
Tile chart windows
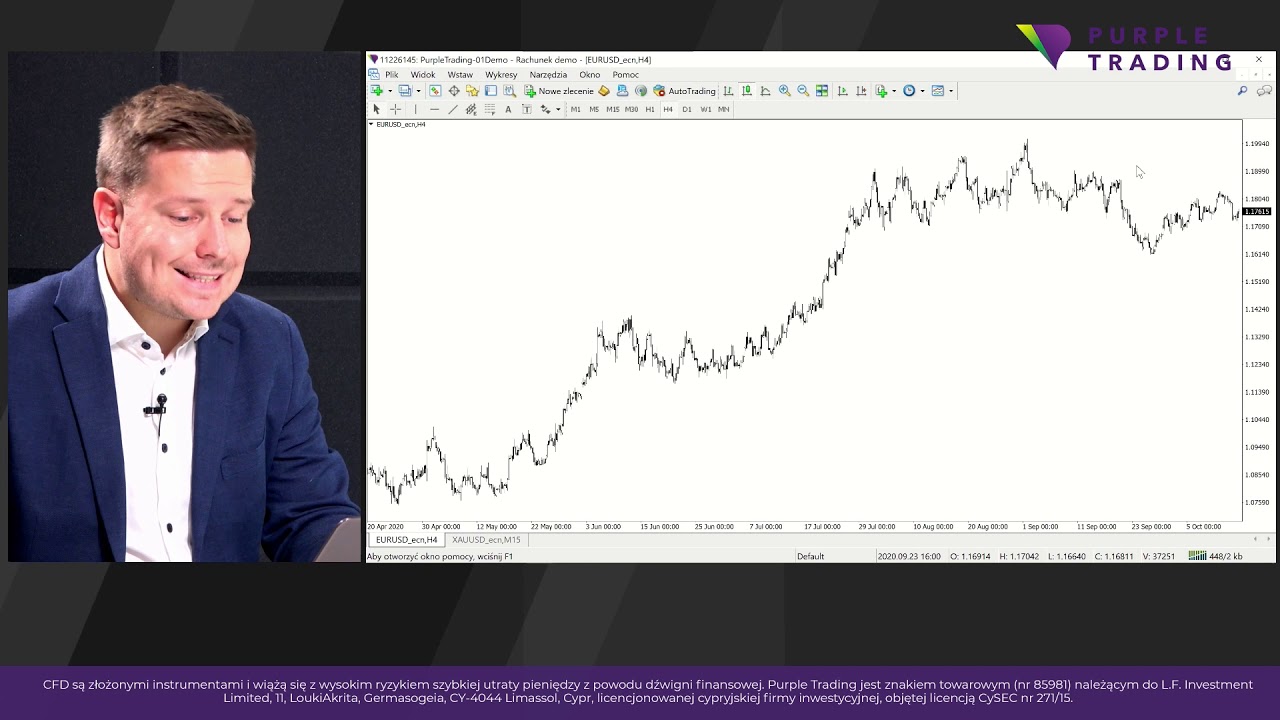tap(822, 91)
